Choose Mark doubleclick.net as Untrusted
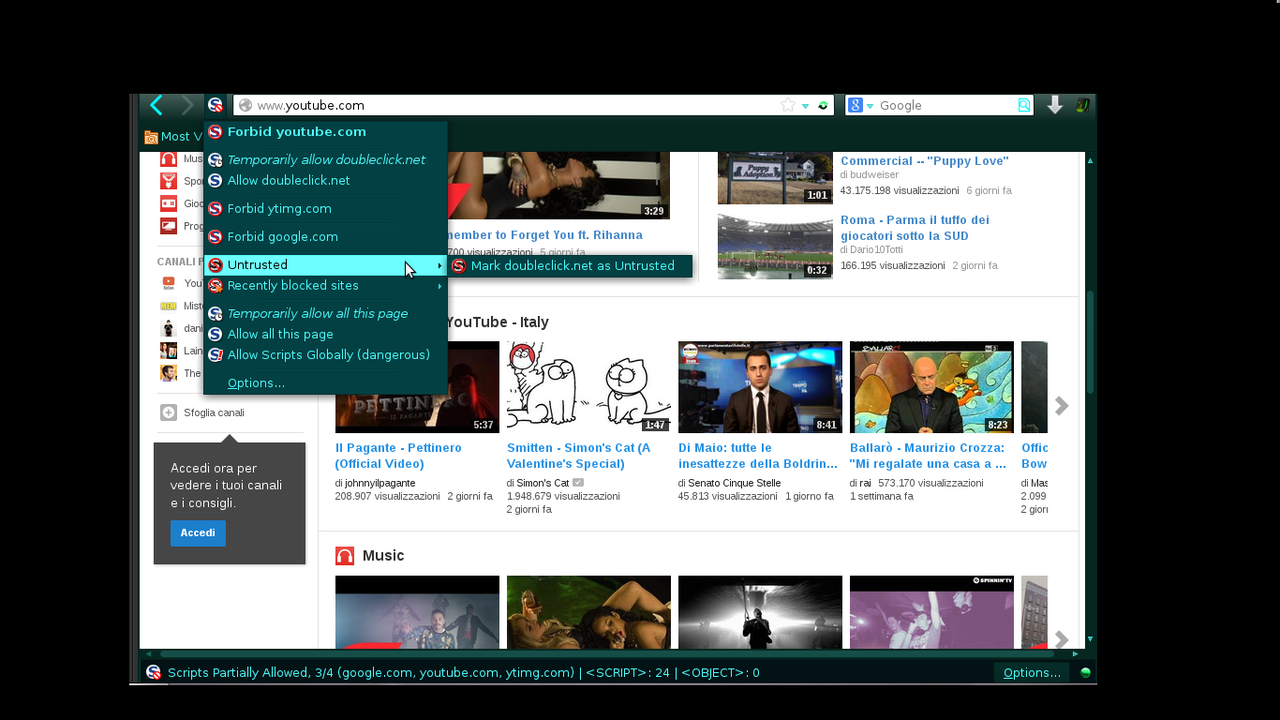1280x720 pixels. 570,266
